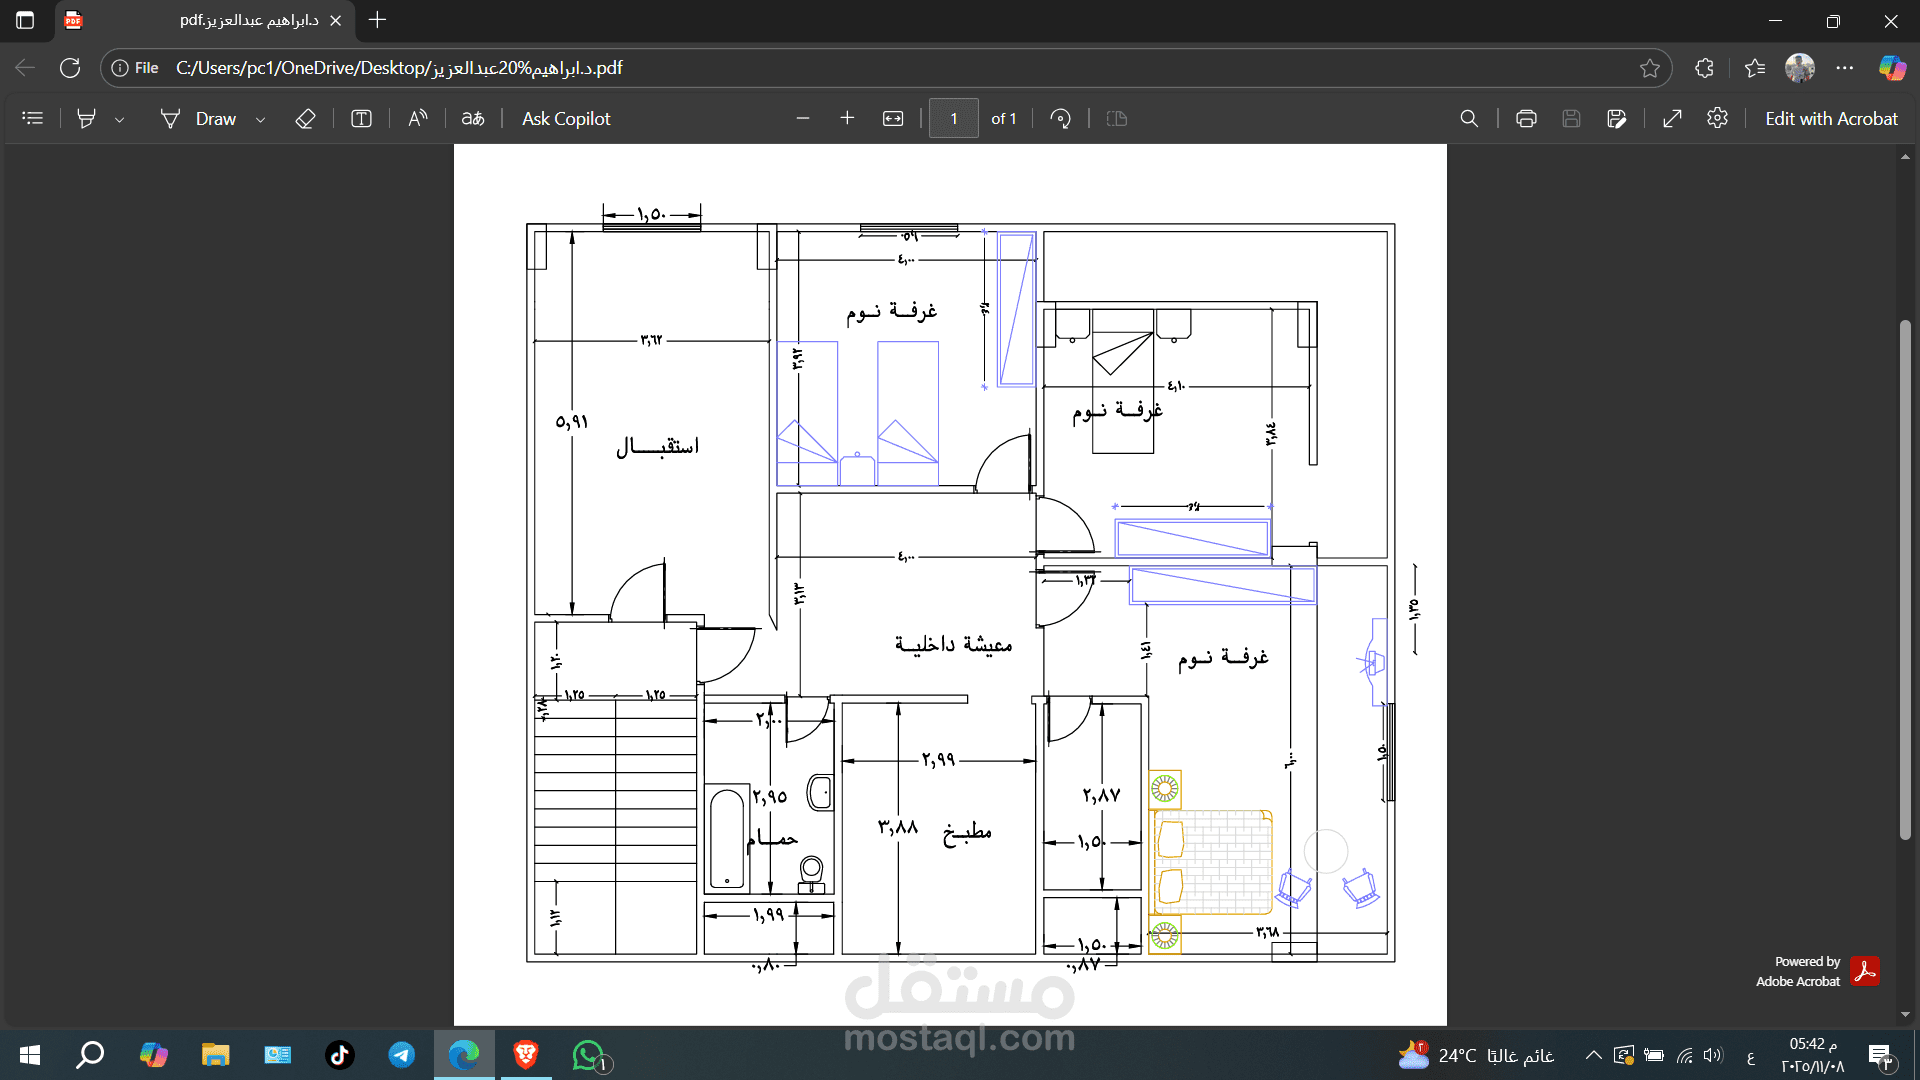The height and width of the screenshot is (1080, 1920).
Task: Open the tab actions menu
Action: coord(25,20)
